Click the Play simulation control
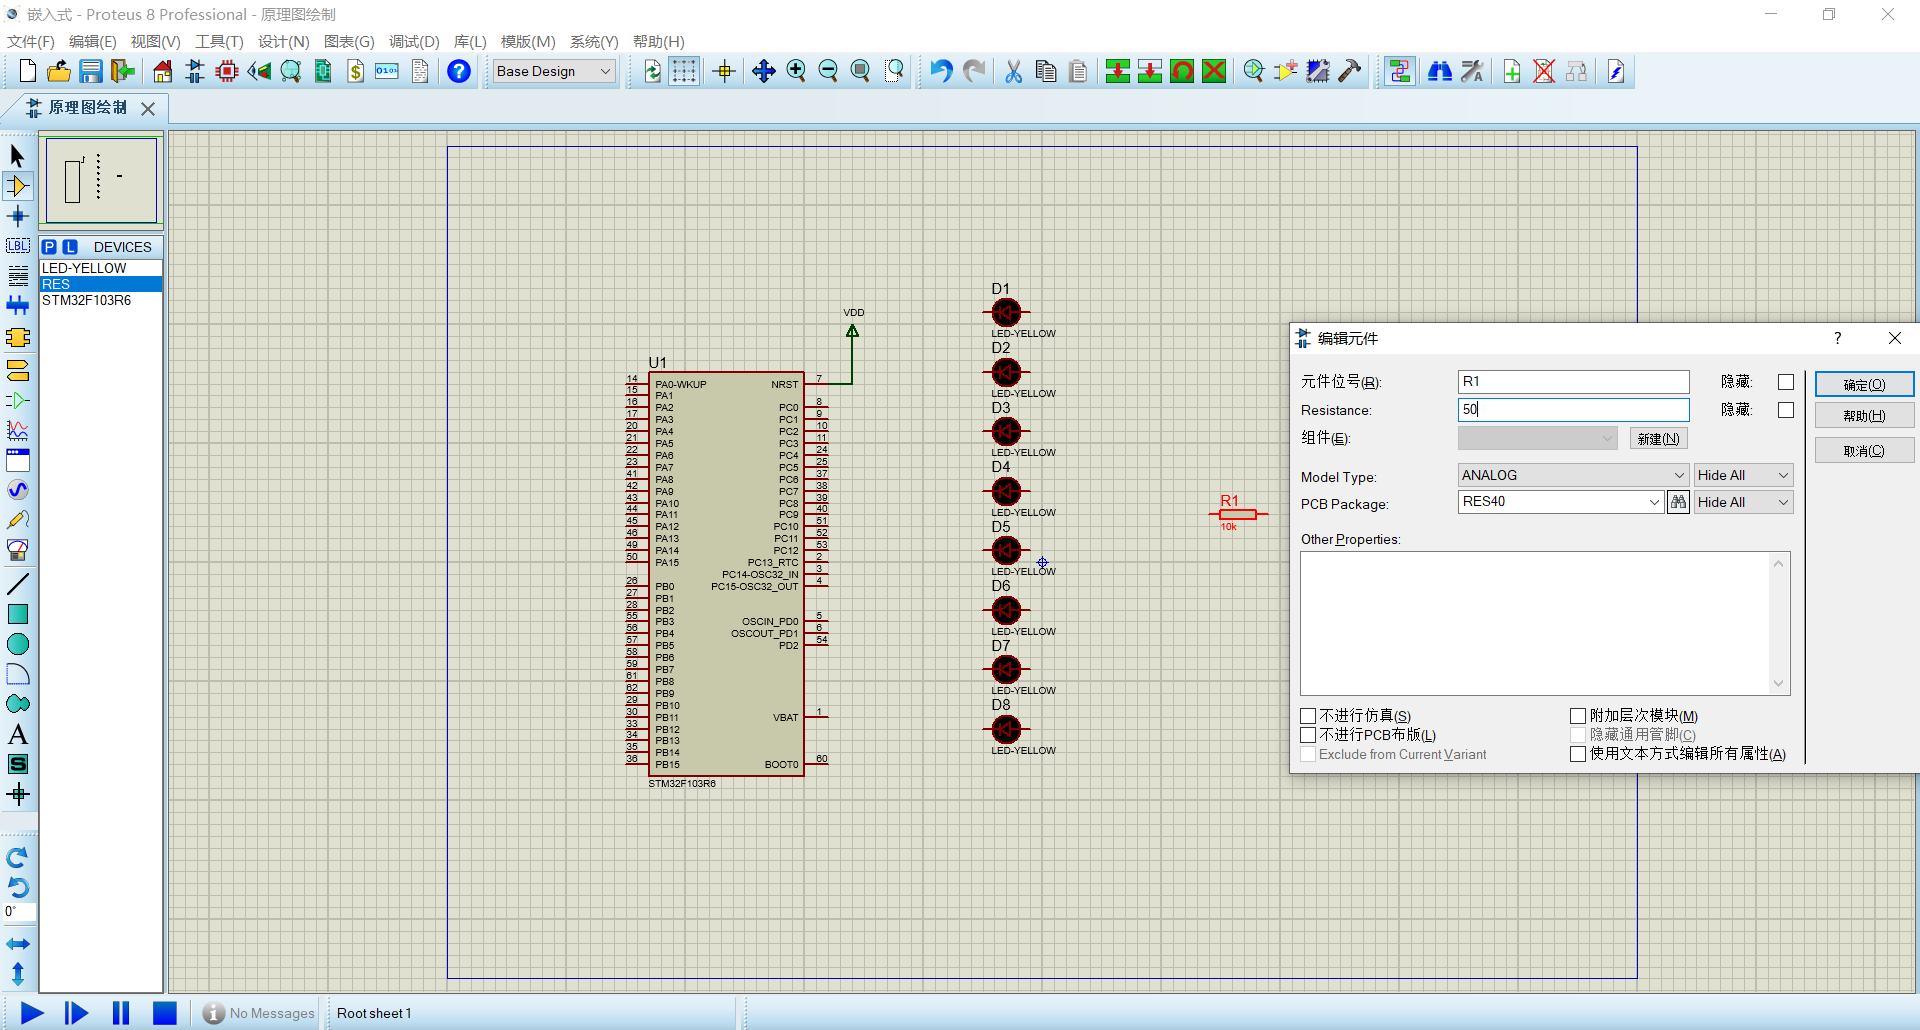1920x1030 pixels. pos(30,1013)
